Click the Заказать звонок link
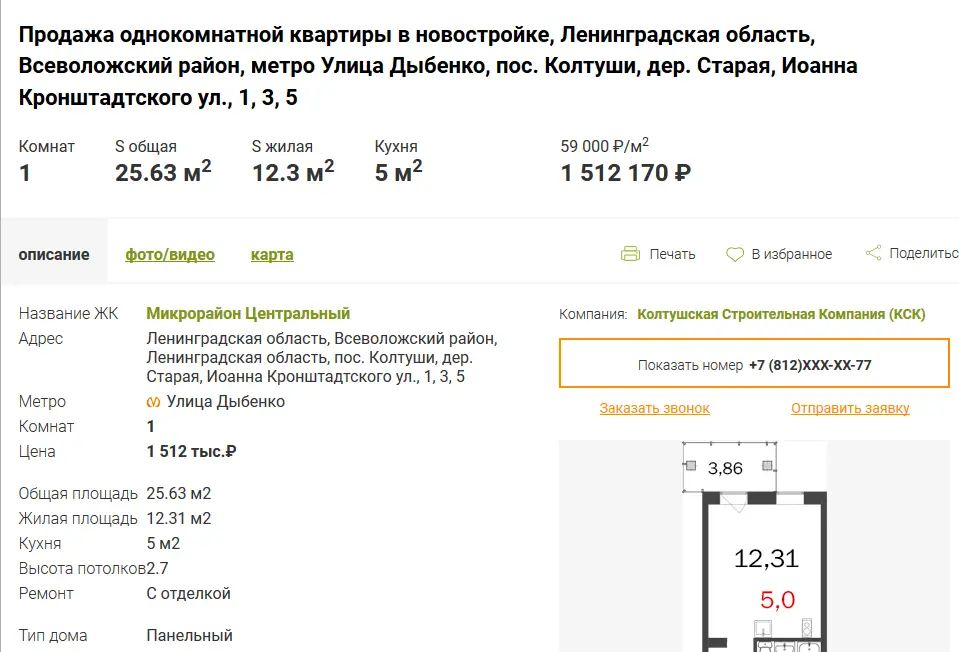 pos(655,408)
